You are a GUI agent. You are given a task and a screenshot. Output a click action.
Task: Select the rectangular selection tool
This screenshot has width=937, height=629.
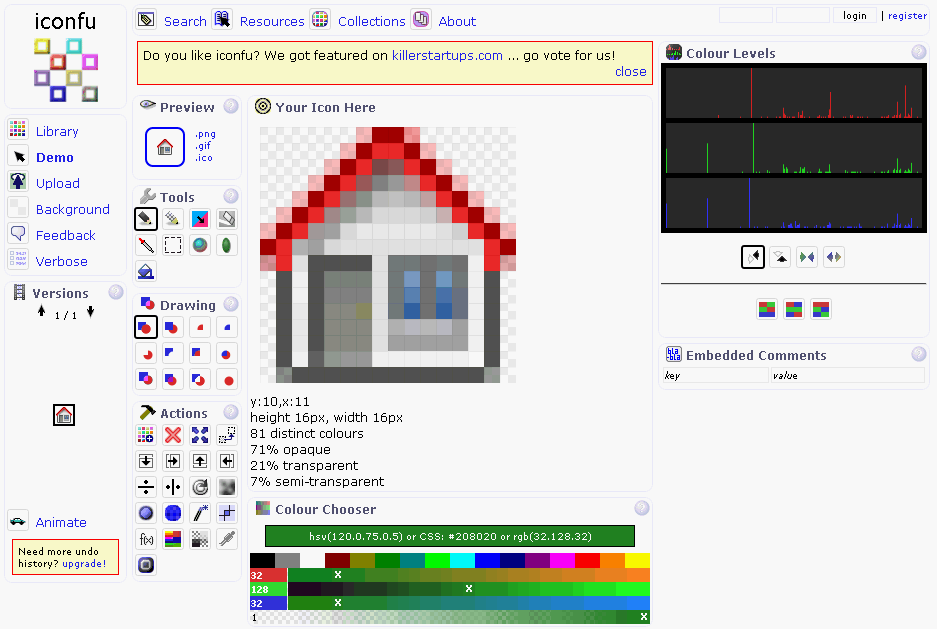(173, 244)
